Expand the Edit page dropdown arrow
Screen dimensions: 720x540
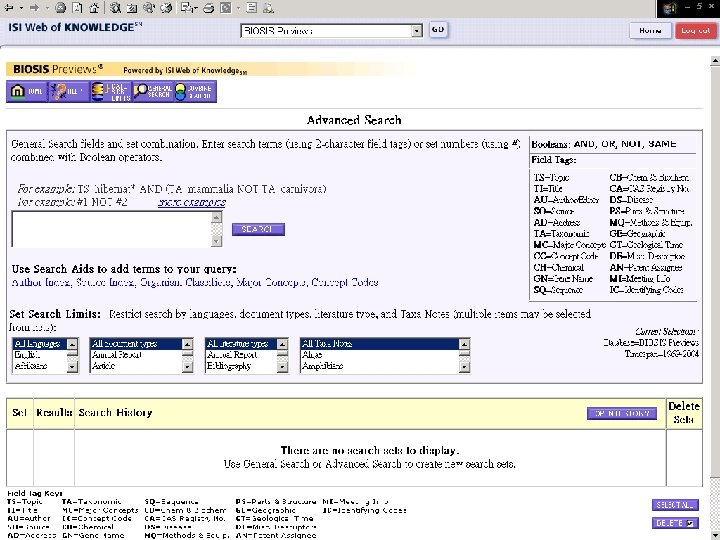point(238,8)
